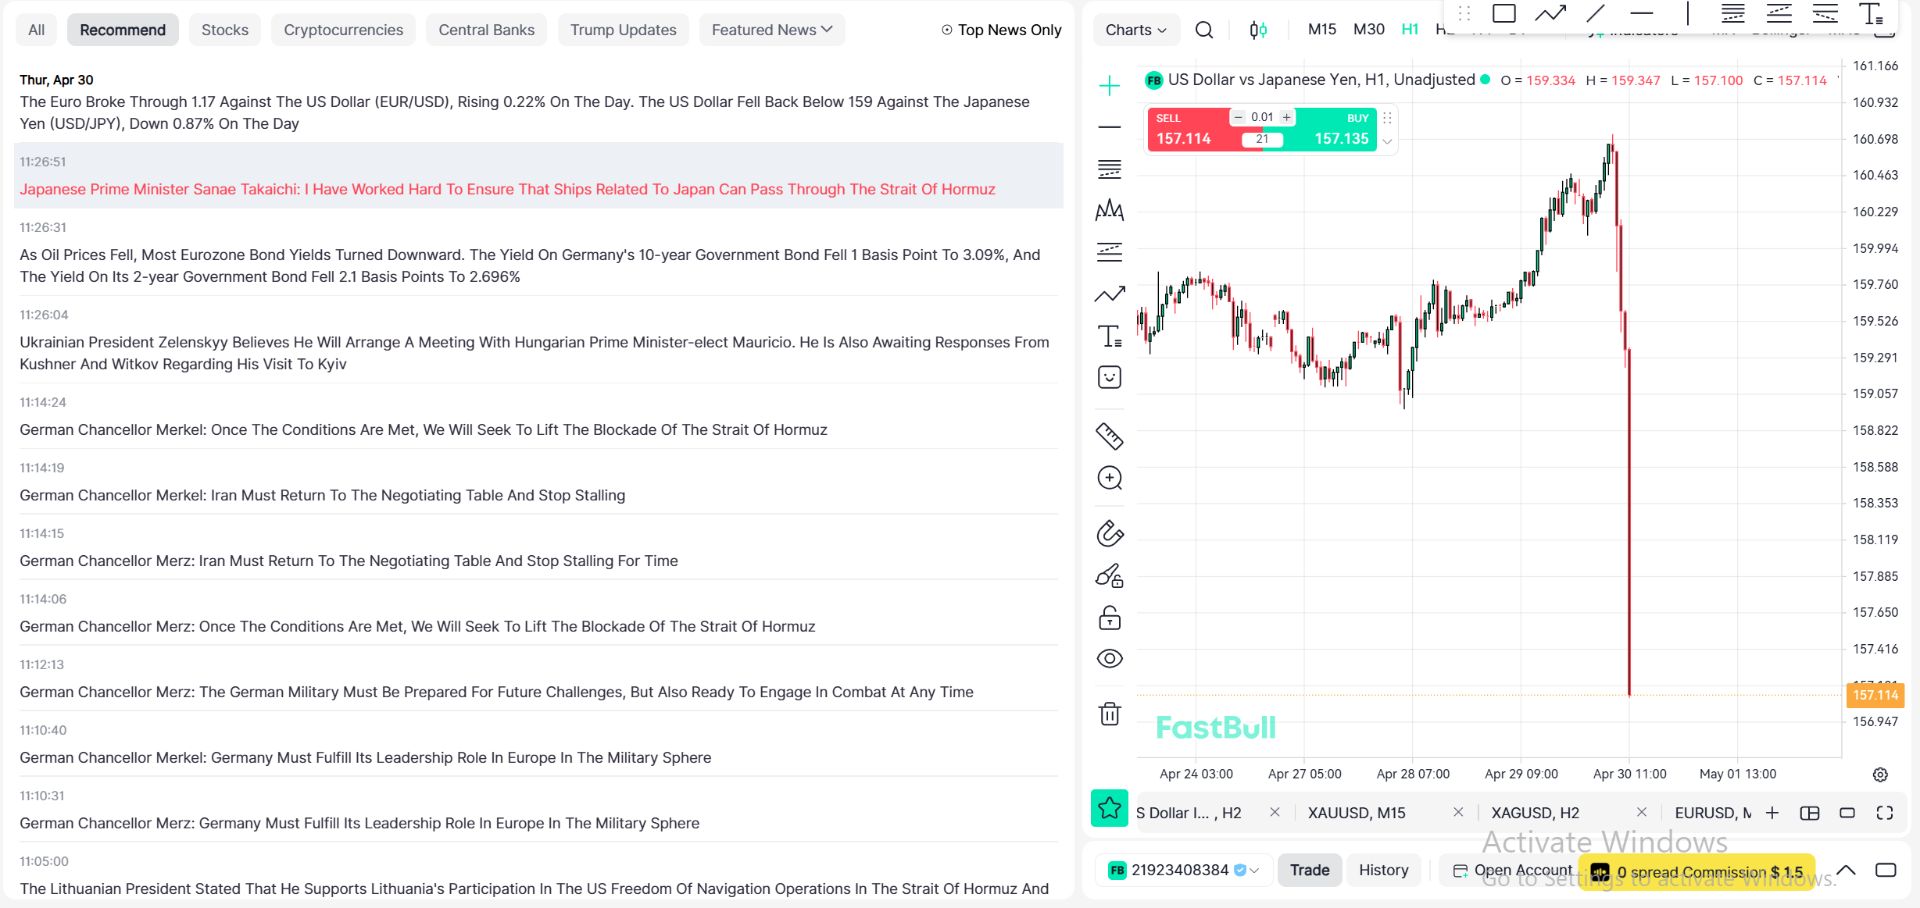Toggle drawings visibility eye icon
The width and height of the screenshot is (1920, 908).
click(1109, 659)
